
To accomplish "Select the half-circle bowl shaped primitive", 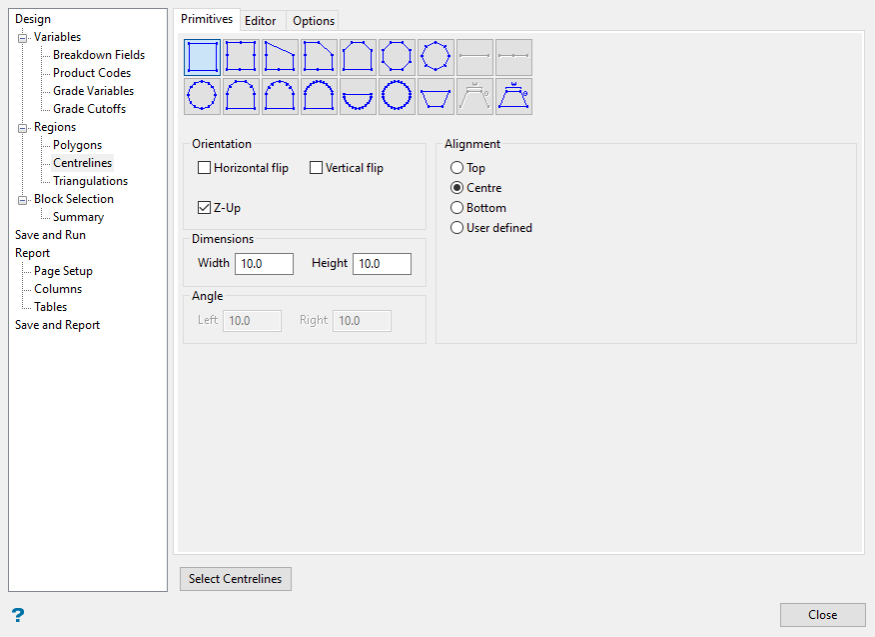I will click(x=358, y=96).
